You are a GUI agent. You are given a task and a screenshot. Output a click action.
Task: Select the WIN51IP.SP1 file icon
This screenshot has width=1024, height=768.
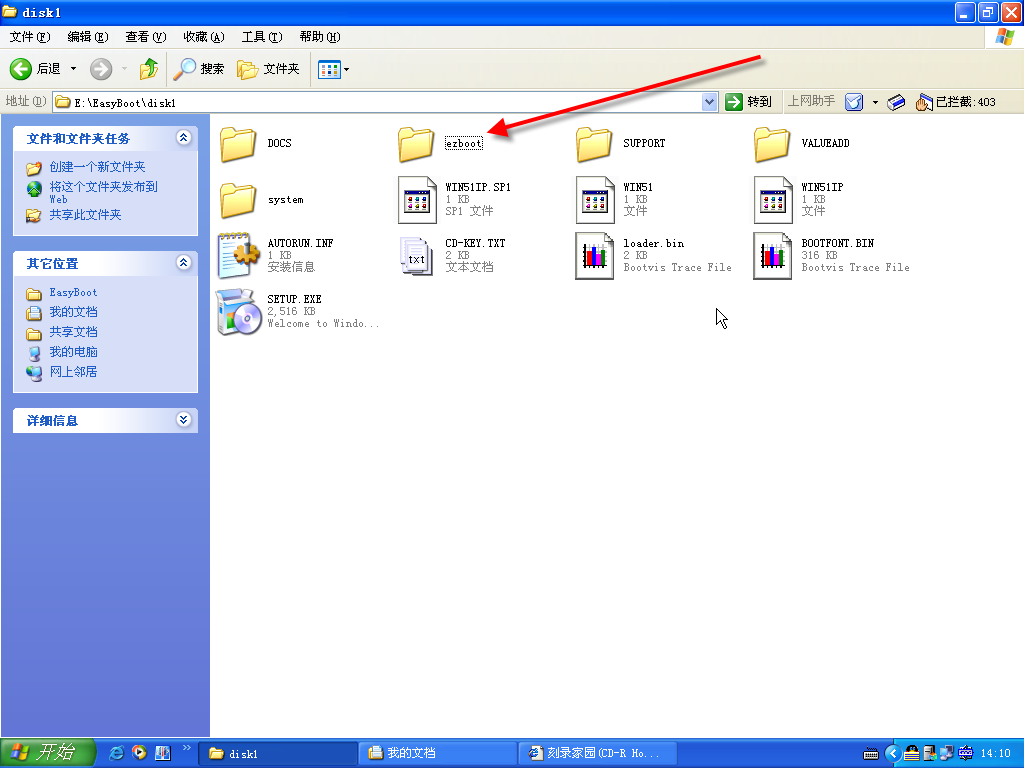click(417, 200)
